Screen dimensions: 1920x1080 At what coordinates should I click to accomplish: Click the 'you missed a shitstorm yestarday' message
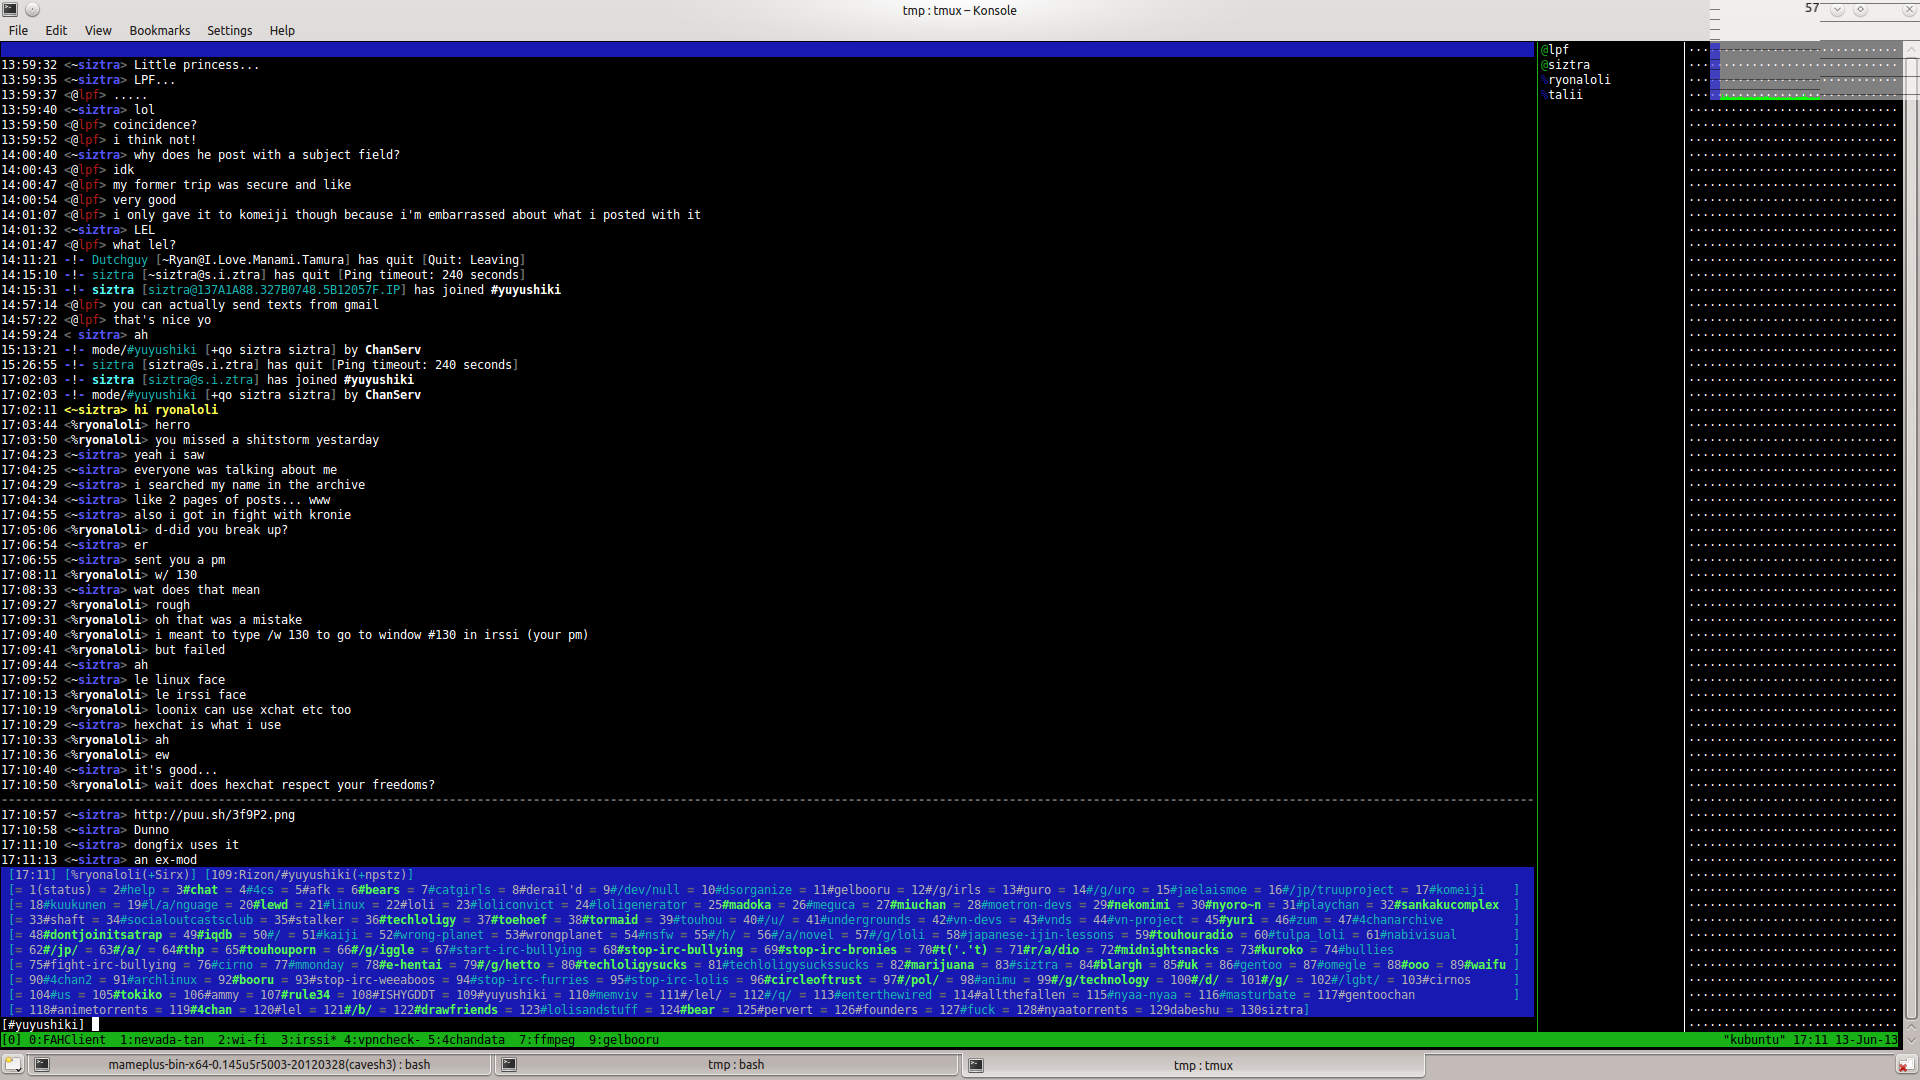coord(267,440)
